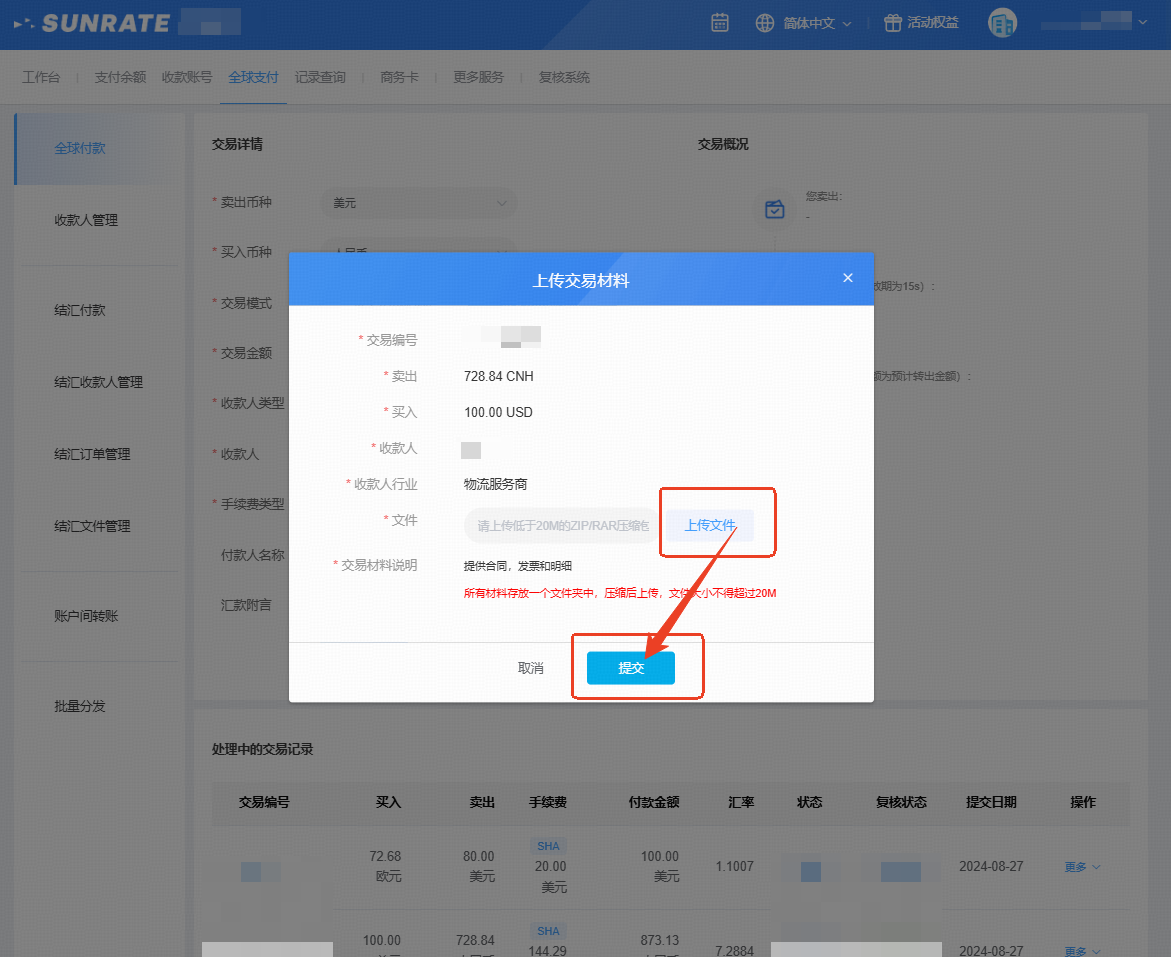Open the account name dropdown arrow

[x=1142, y=22]
